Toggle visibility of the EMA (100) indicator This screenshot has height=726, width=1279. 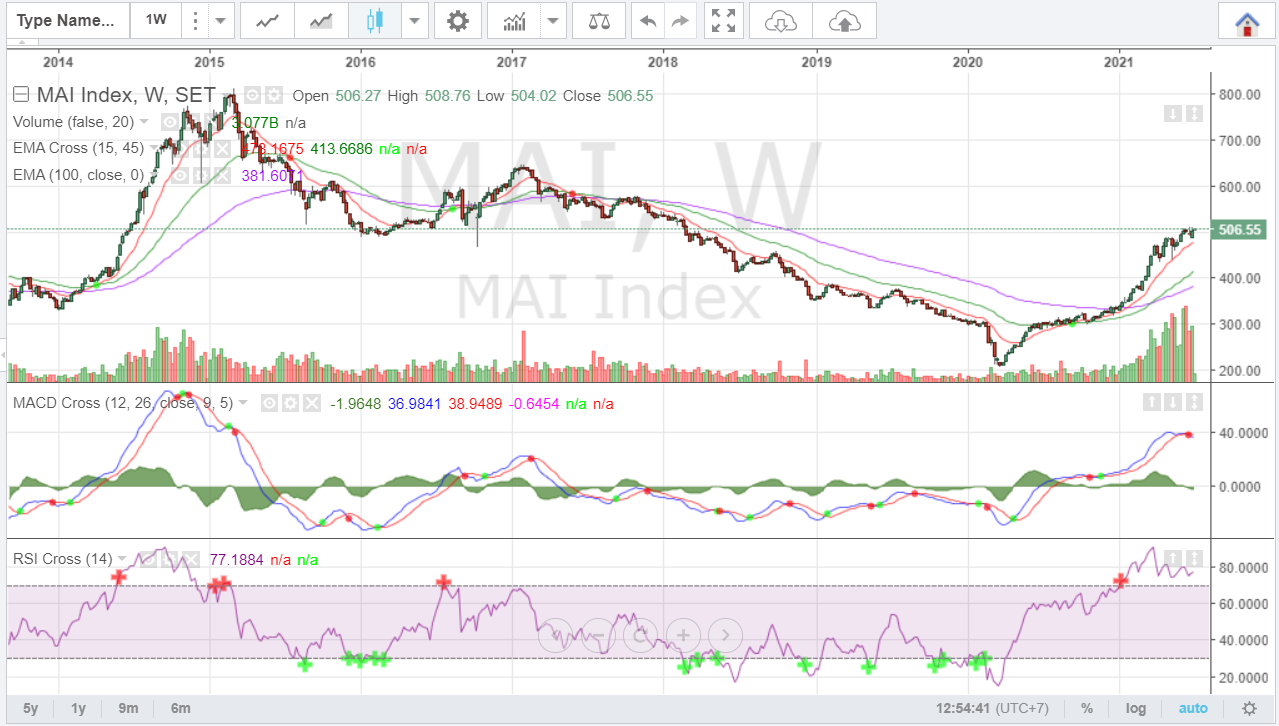179,175
